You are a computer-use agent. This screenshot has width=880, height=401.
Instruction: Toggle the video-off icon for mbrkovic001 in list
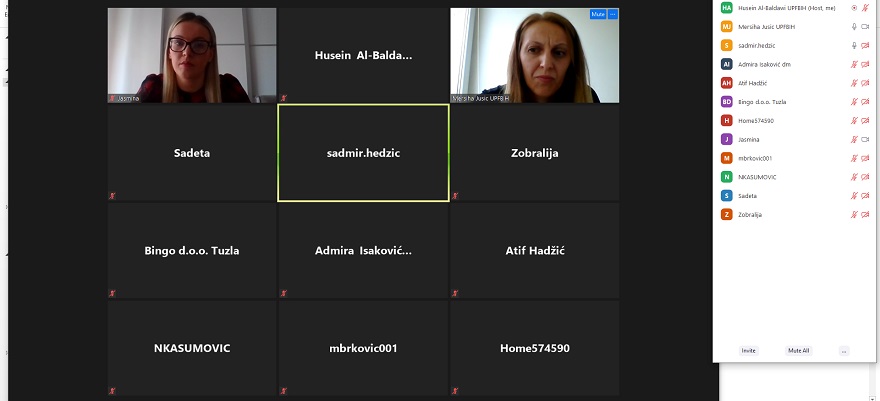865,158
